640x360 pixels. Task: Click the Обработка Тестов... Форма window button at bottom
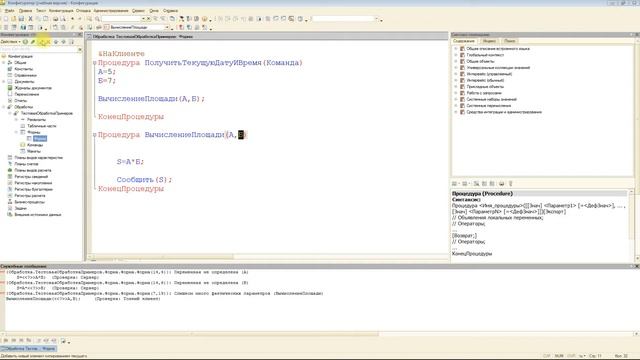[29, 349]
